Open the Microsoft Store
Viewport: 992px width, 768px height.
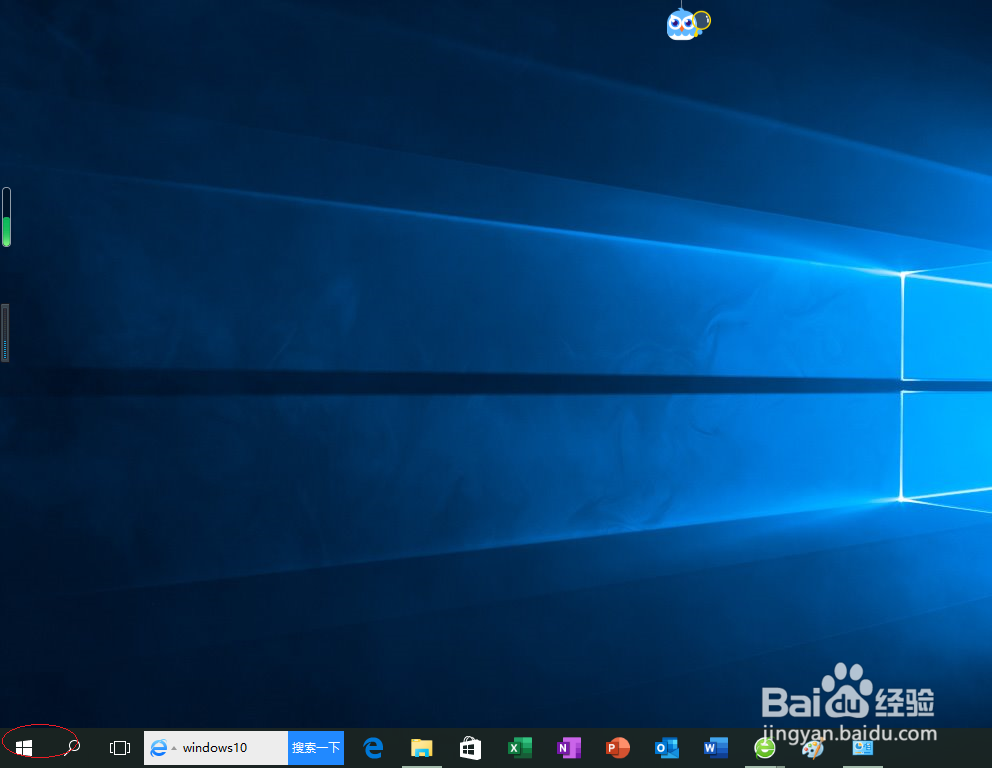point(470,747)
